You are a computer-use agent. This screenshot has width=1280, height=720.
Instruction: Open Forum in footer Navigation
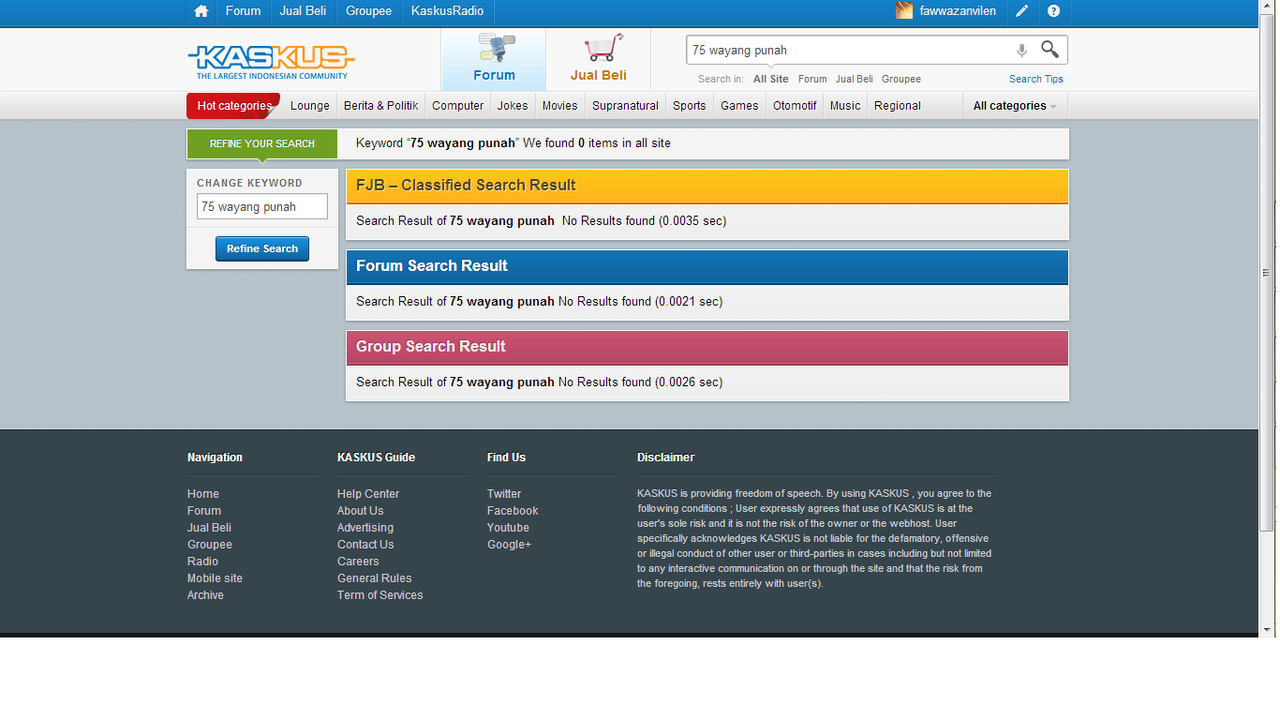pyautogui.click(x=204, y=511)
